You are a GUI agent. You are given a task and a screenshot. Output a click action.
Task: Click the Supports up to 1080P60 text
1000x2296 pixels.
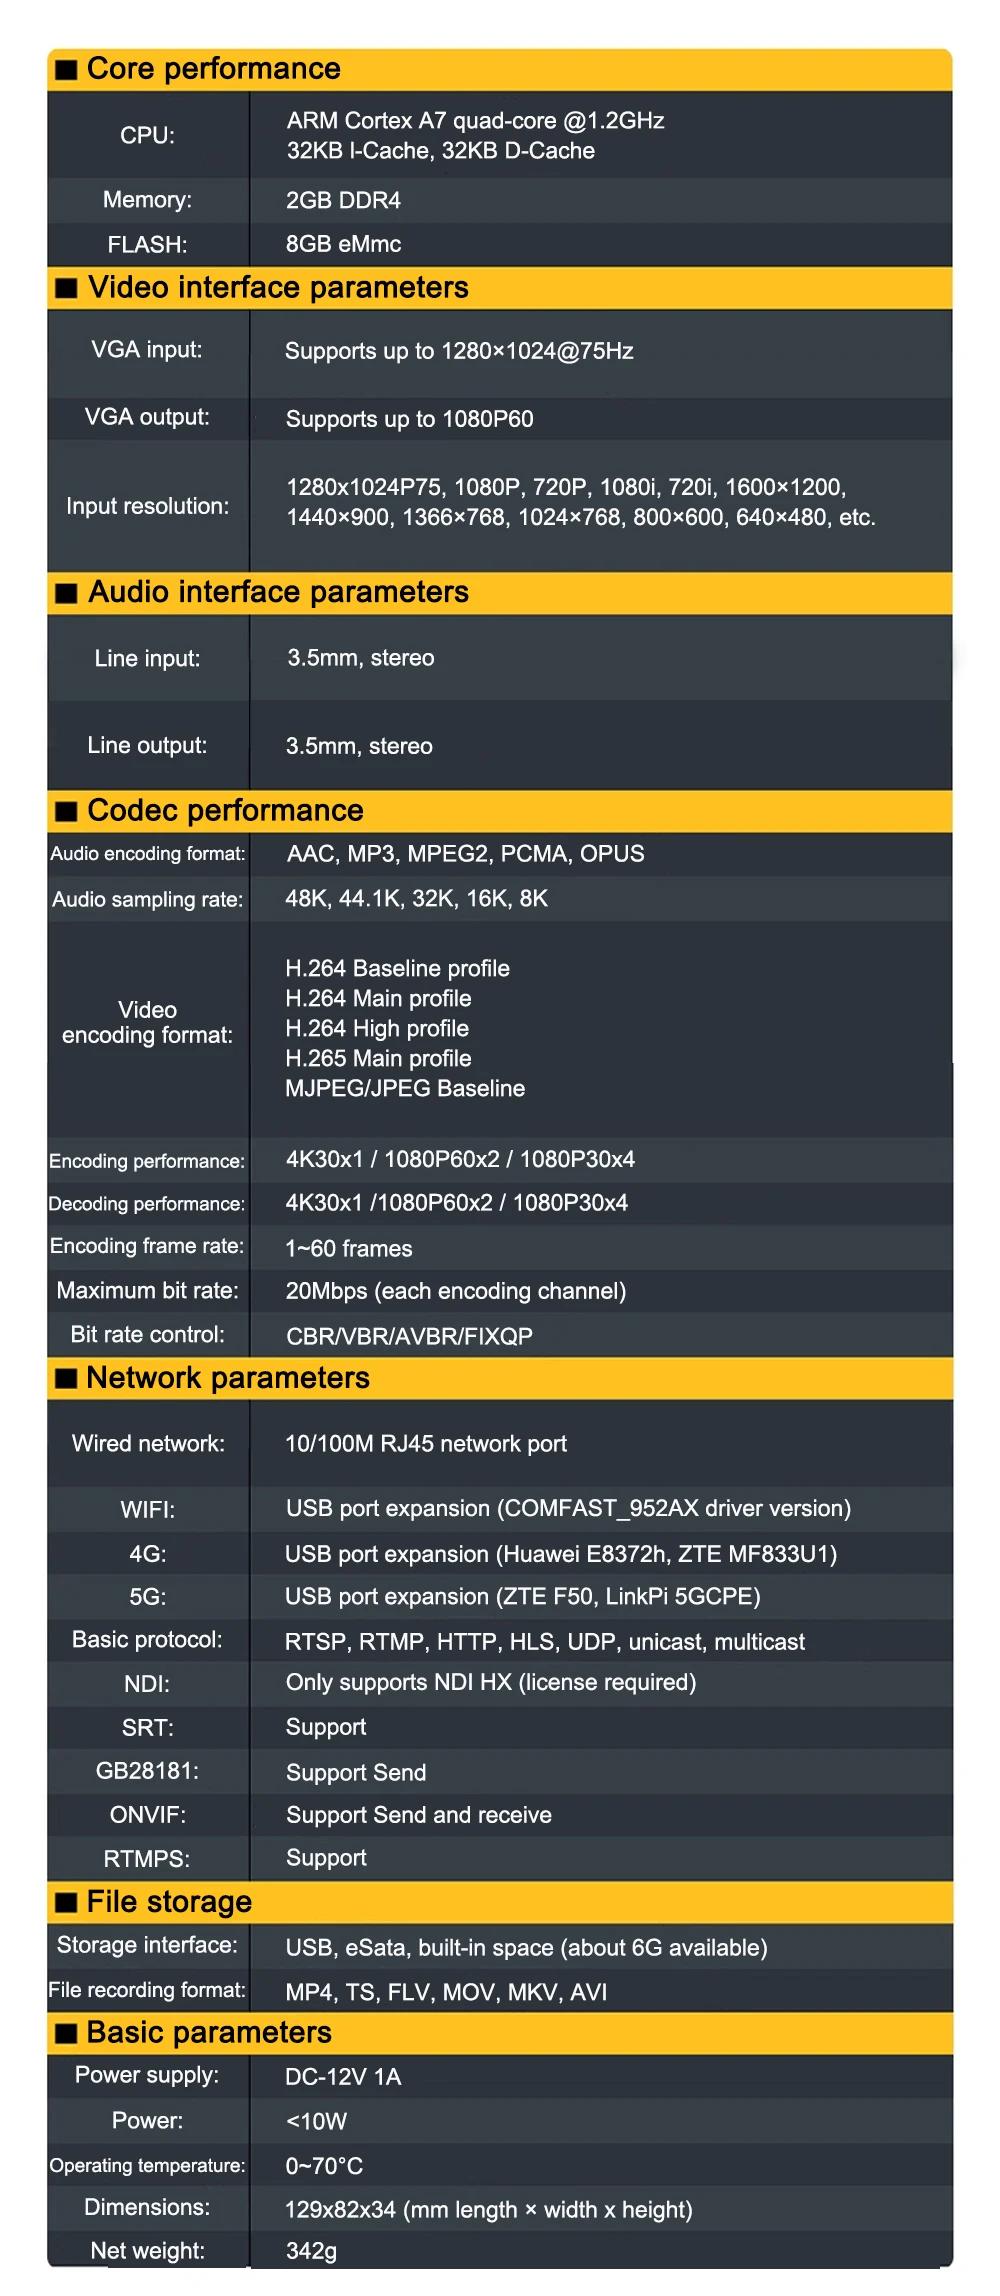pos(409,419)
